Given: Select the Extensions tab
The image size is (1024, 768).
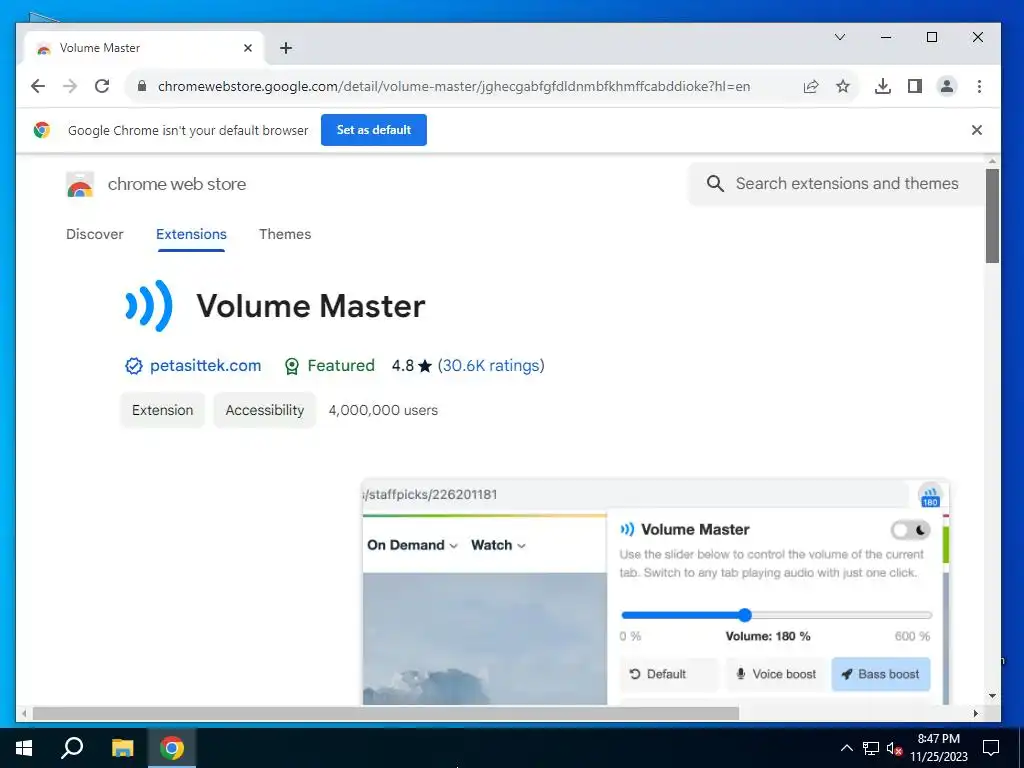Looking at the screenshot, I should coord(191,234).
